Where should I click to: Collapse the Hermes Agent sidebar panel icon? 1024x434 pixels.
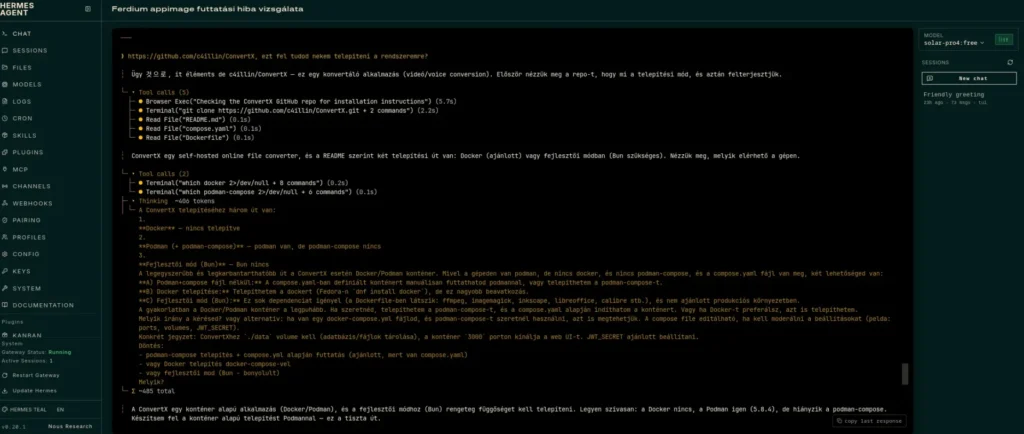pos(88,9)
